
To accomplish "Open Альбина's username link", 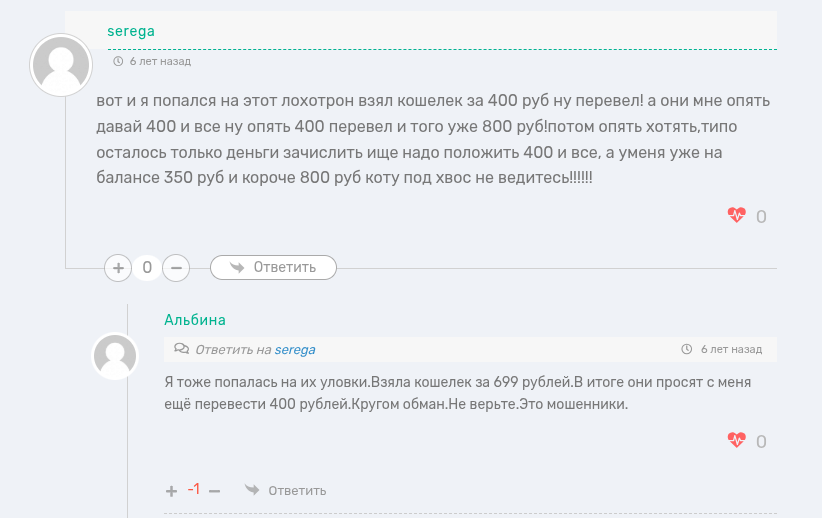I will click(195, 320).
